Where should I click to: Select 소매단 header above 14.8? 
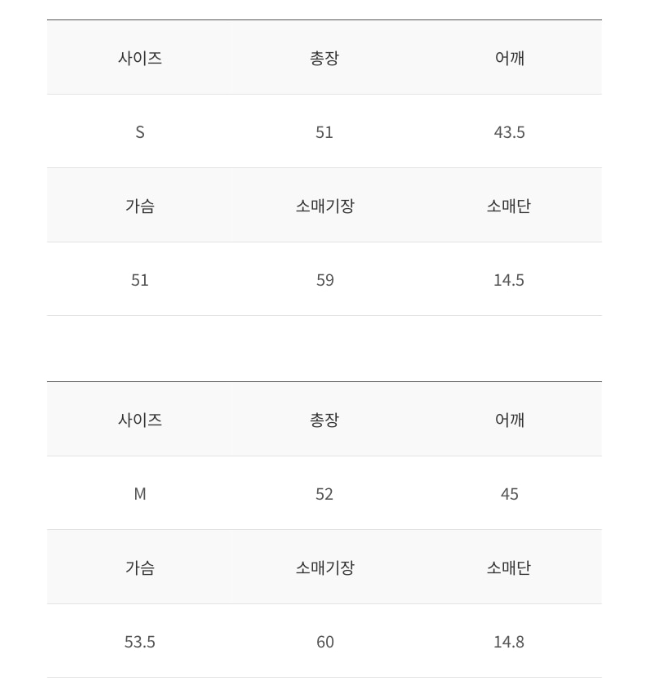[509, 568]
